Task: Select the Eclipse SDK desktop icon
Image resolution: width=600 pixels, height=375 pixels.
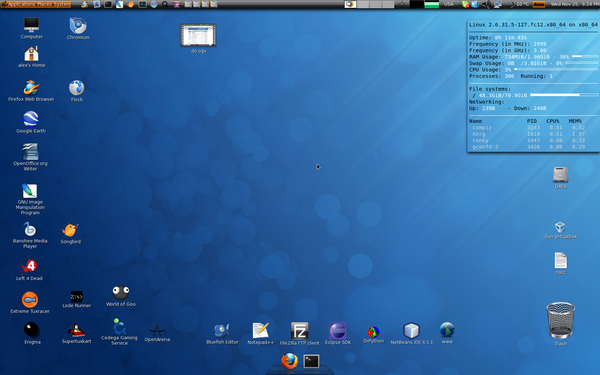Action: [338, 333]
